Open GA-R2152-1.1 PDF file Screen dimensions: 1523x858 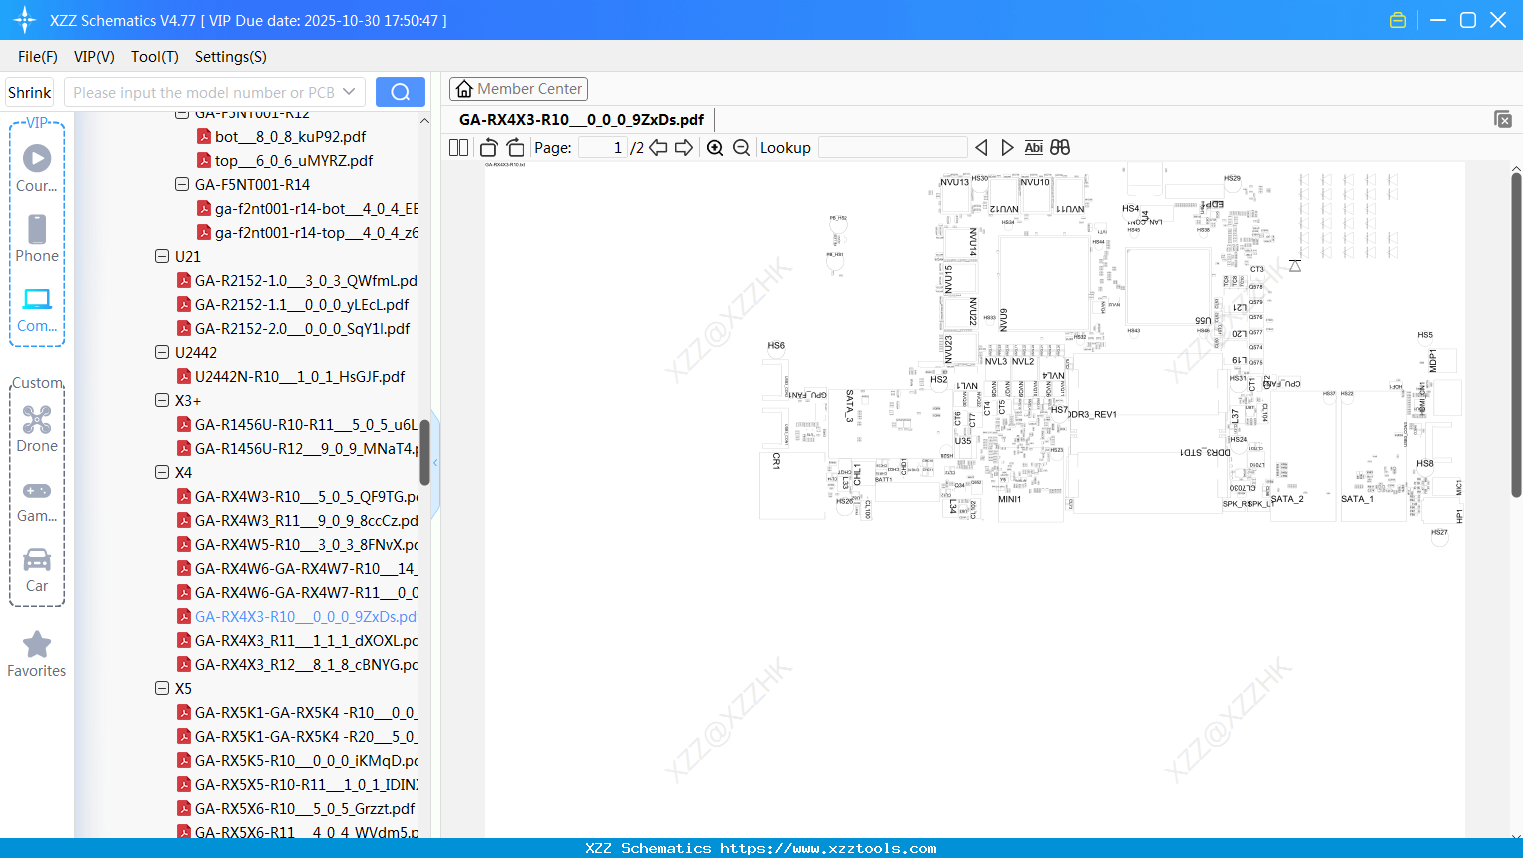[293, 304]
